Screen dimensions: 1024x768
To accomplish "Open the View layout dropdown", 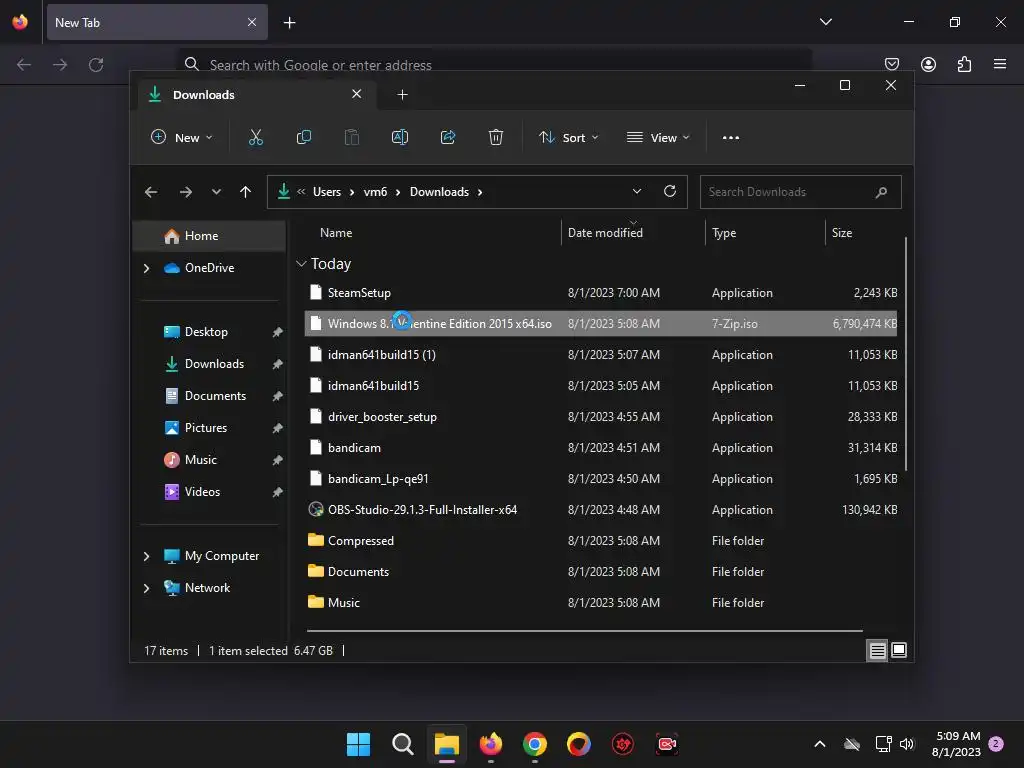I will [x=658, y=138].
